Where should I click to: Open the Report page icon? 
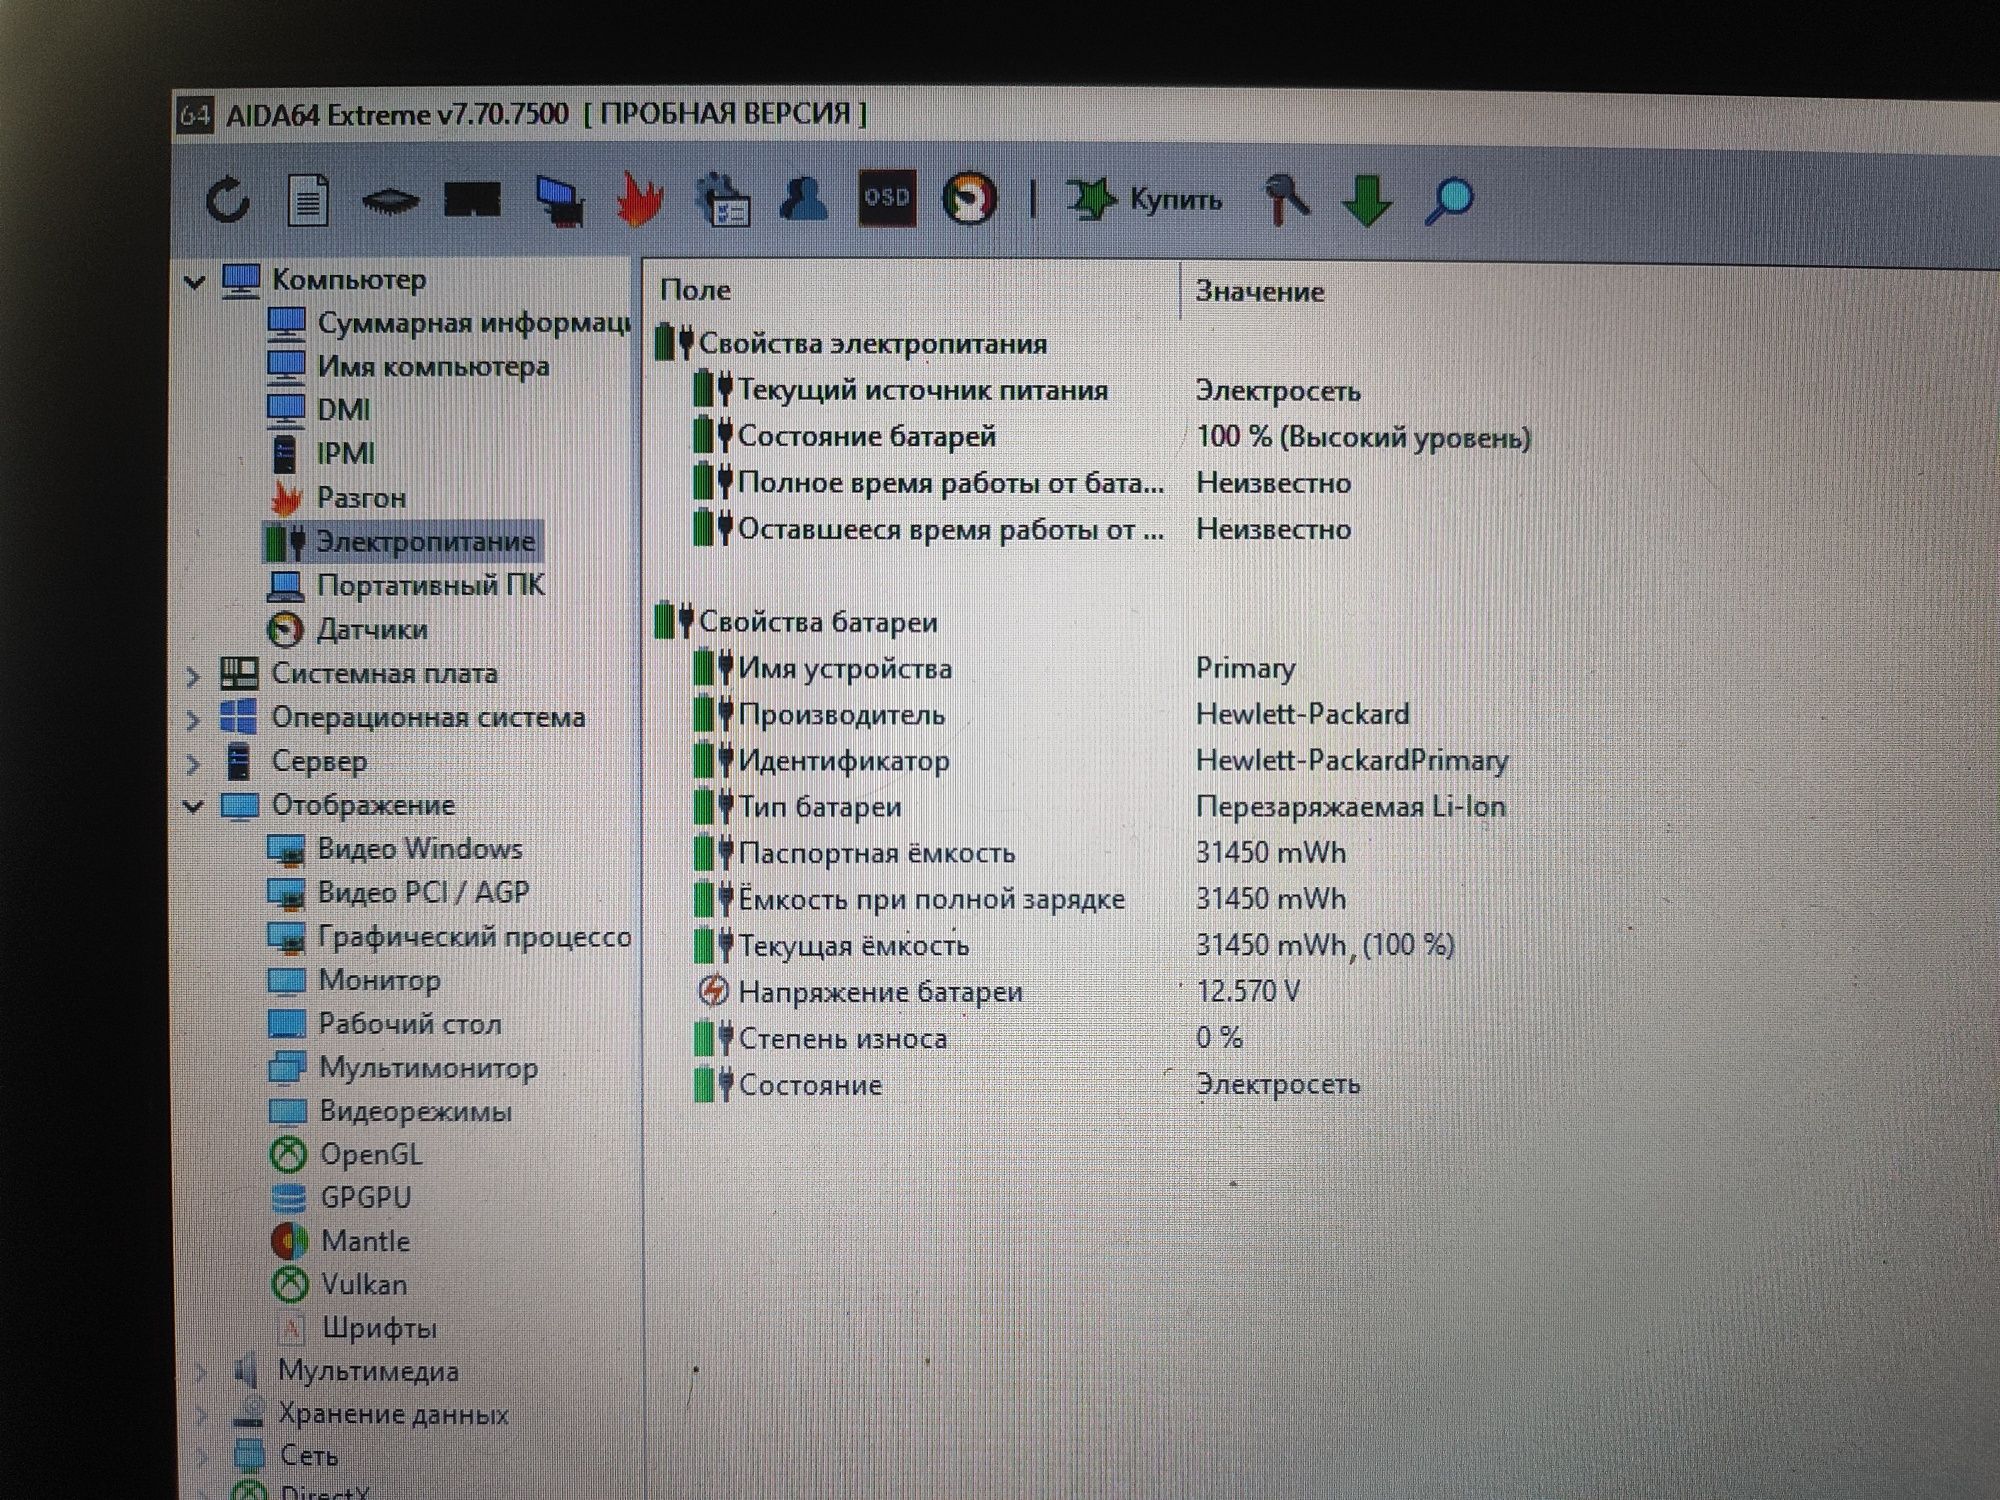(308, 200)
